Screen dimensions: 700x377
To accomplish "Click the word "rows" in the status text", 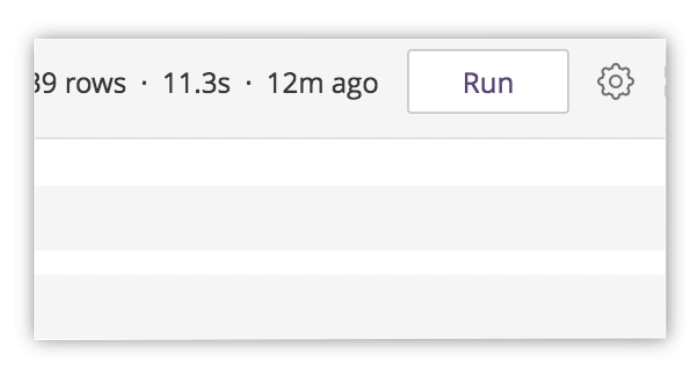I will click(x=96, y=84).
